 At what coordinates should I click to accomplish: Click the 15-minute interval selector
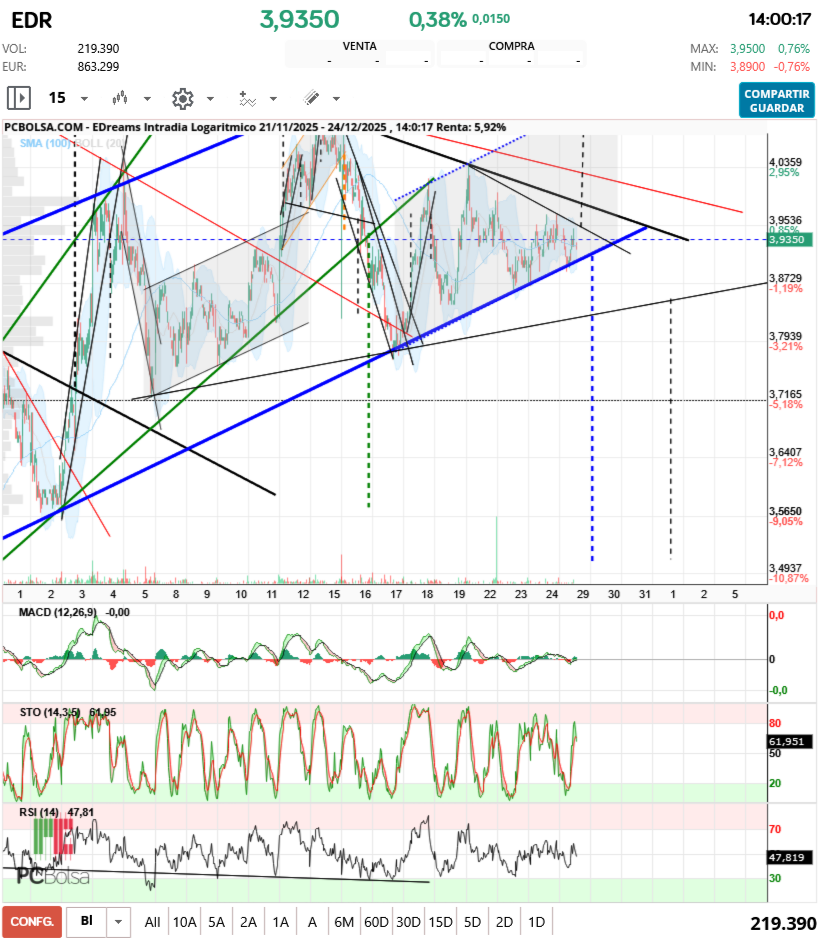tap(58, 98)
